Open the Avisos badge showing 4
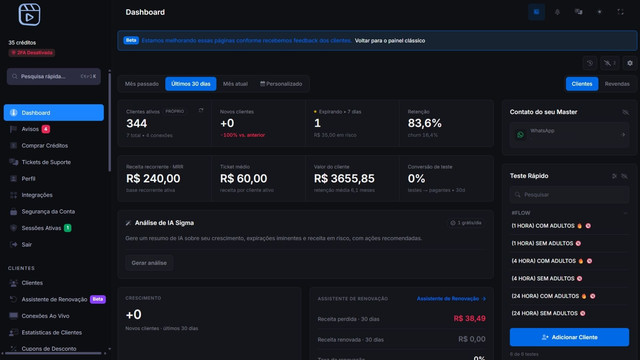The width and height of the screenshot is (640, 360). tap(46, 129)
